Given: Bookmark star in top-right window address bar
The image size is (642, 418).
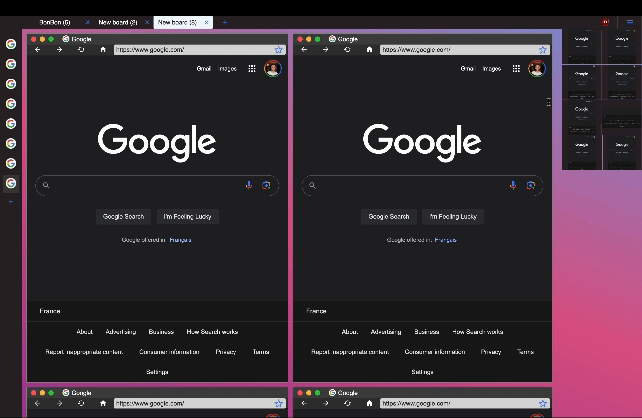Looking at the screenshot, I should coord(543,50).
